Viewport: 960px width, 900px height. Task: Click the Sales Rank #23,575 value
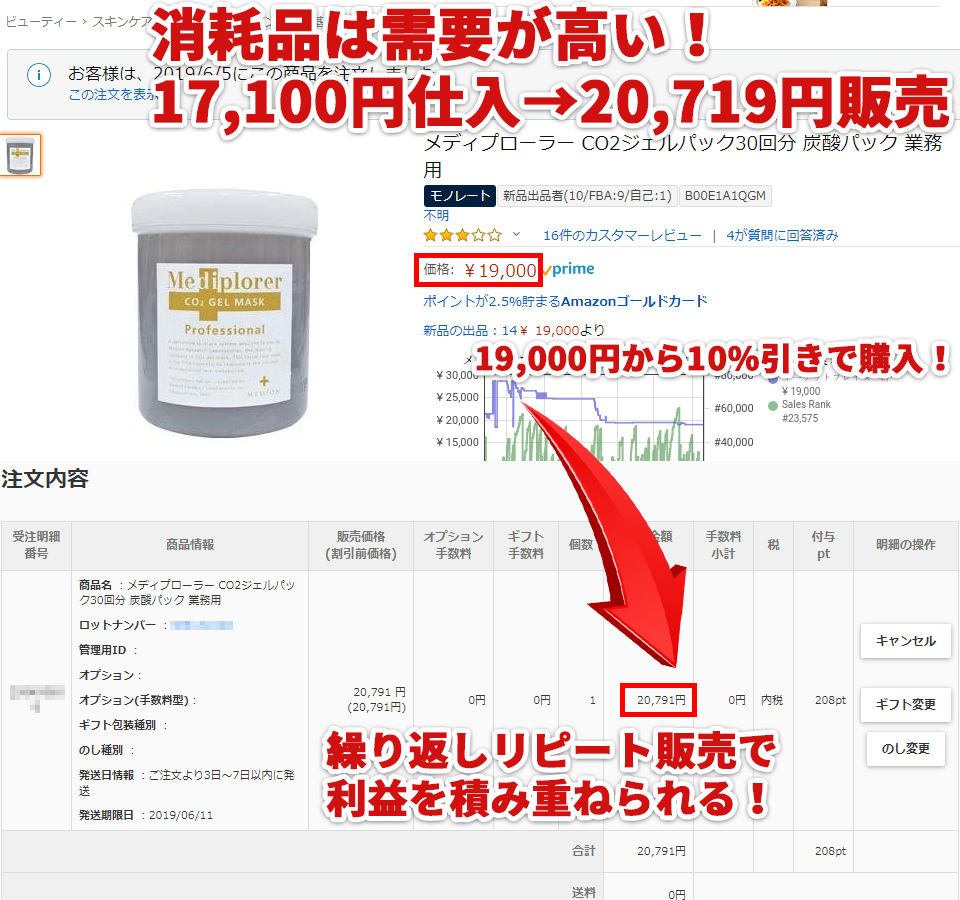click(x=800, y=419)
